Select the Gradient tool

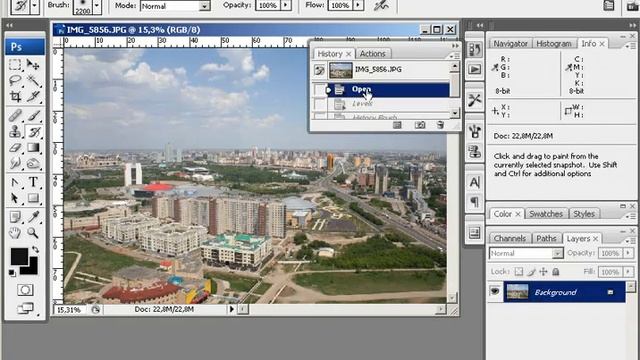pyautogui.click(x=33, y=148)
